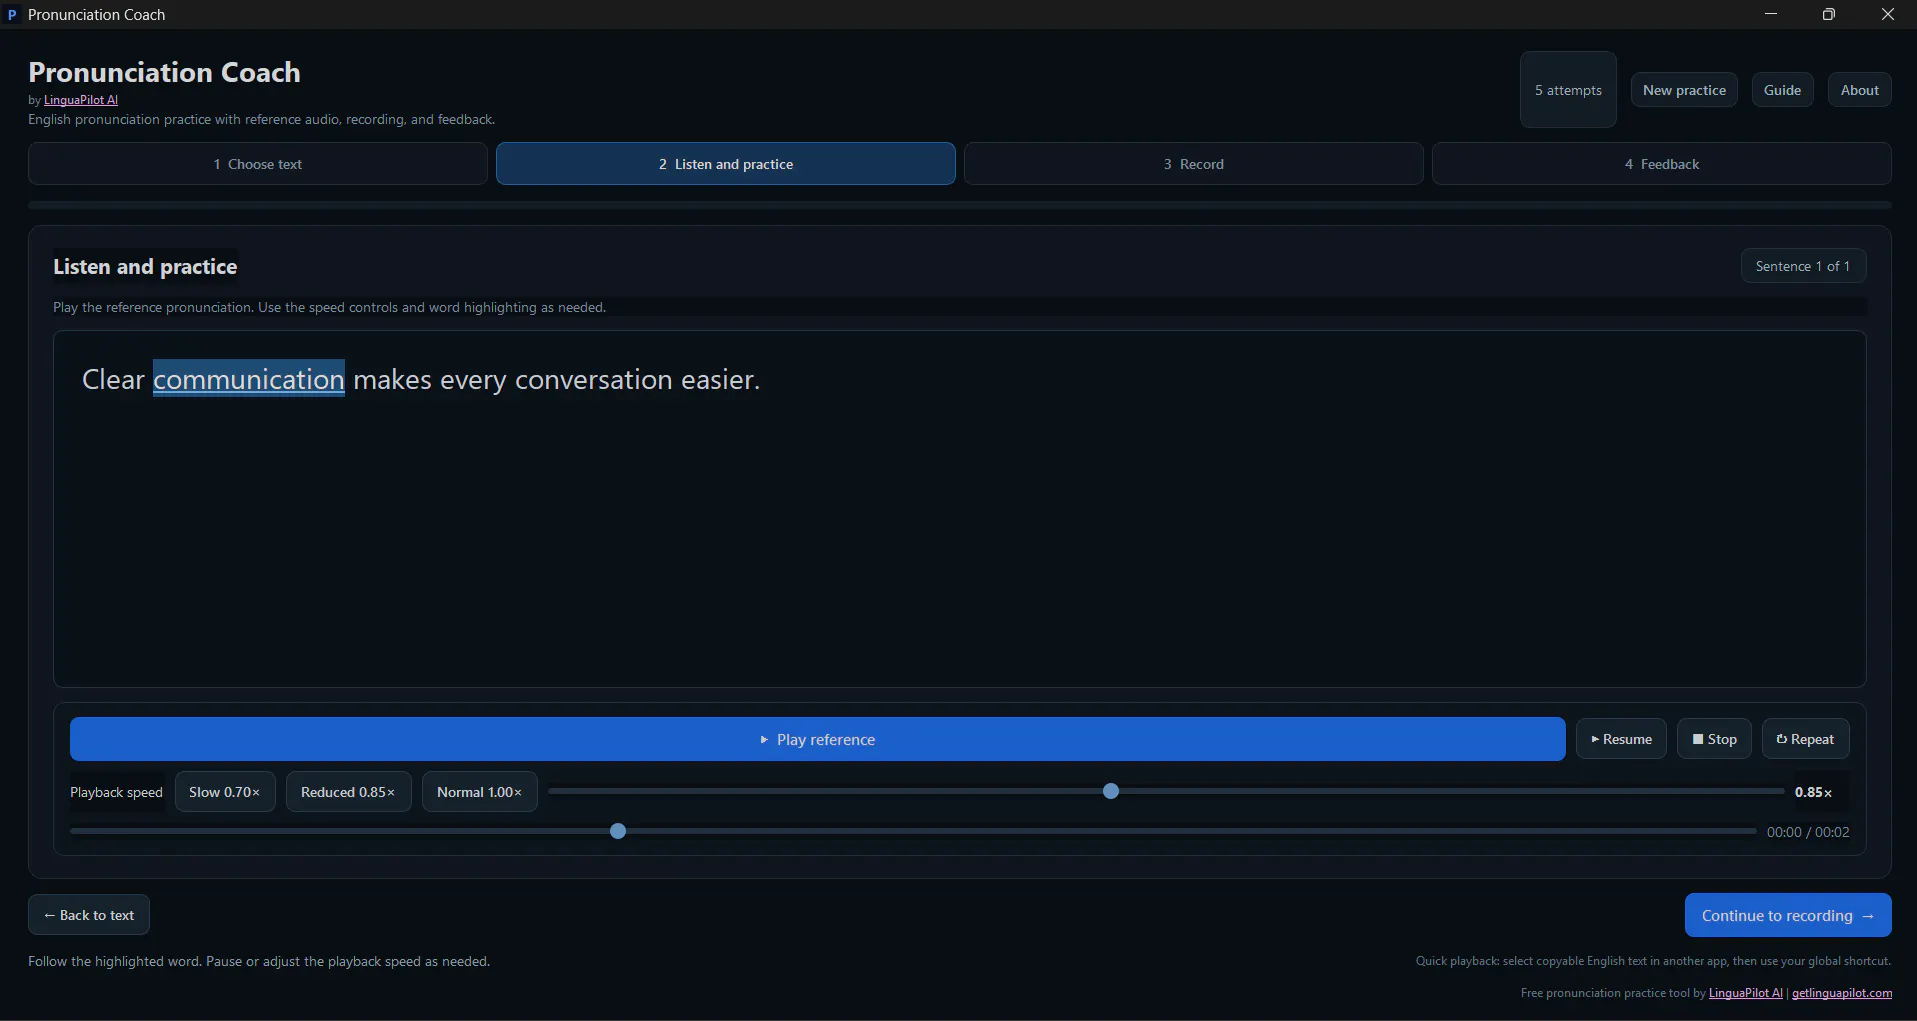Click the Play reference button
1917x1021 pixels.
818,739
